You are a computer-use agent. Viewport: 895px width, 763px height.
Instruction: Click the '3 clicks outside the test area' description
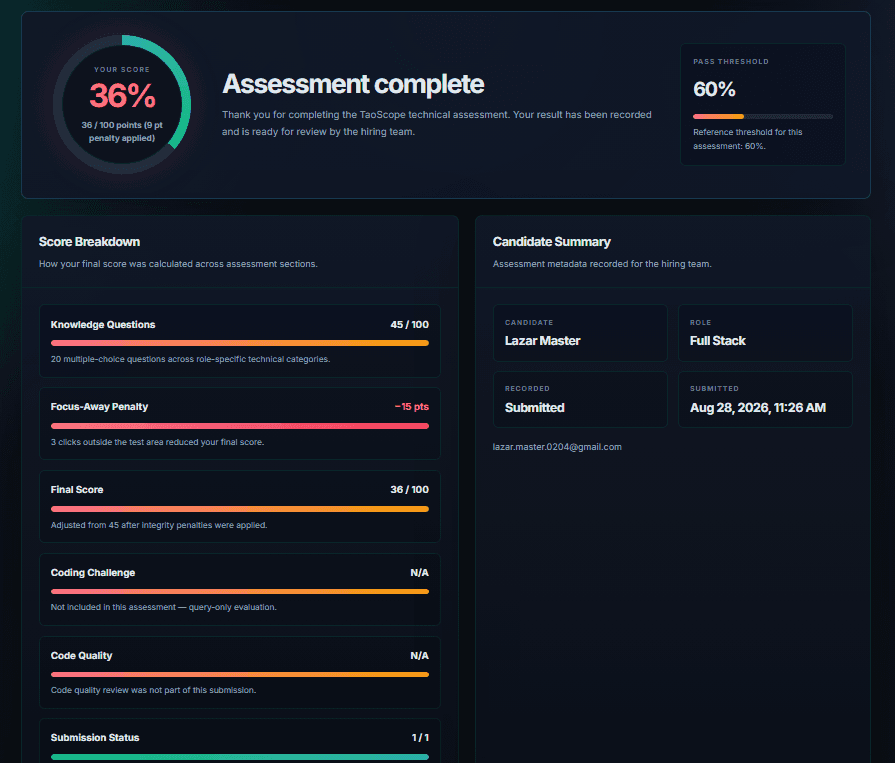158,442
